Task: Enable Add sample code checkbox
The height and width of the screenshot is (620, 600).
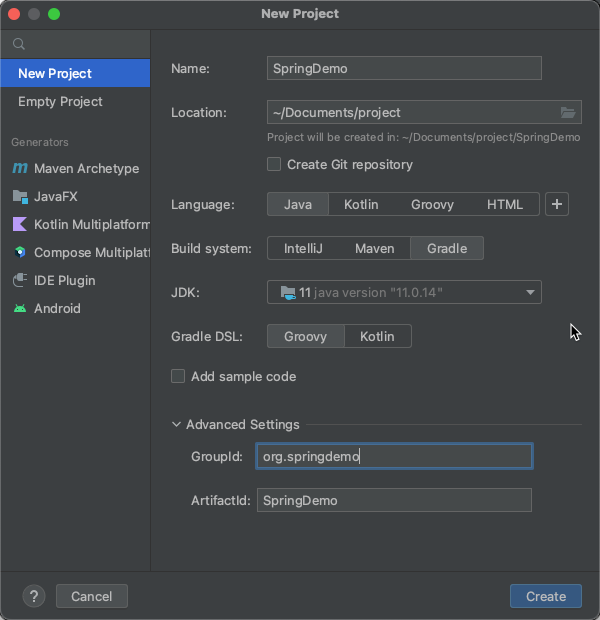Action: (178, 376)
